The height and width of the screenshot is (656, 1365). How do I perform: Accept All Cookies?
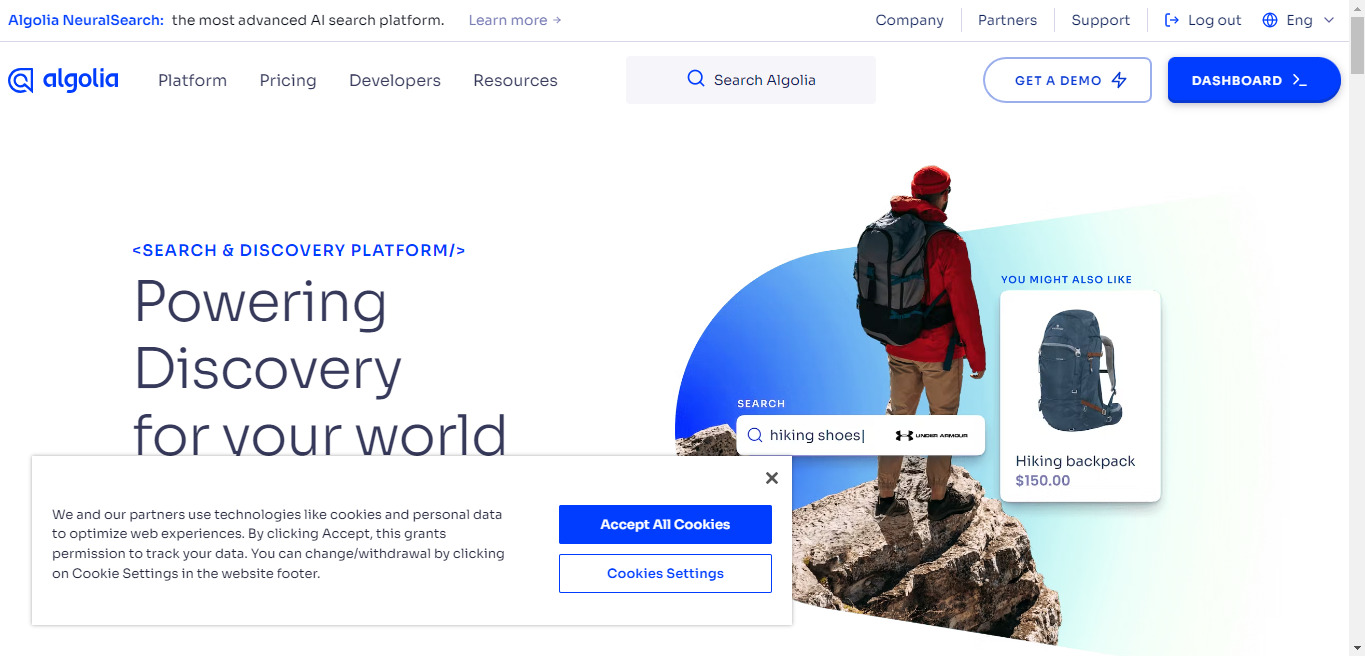pyautogui.click(x=665, y=524)
